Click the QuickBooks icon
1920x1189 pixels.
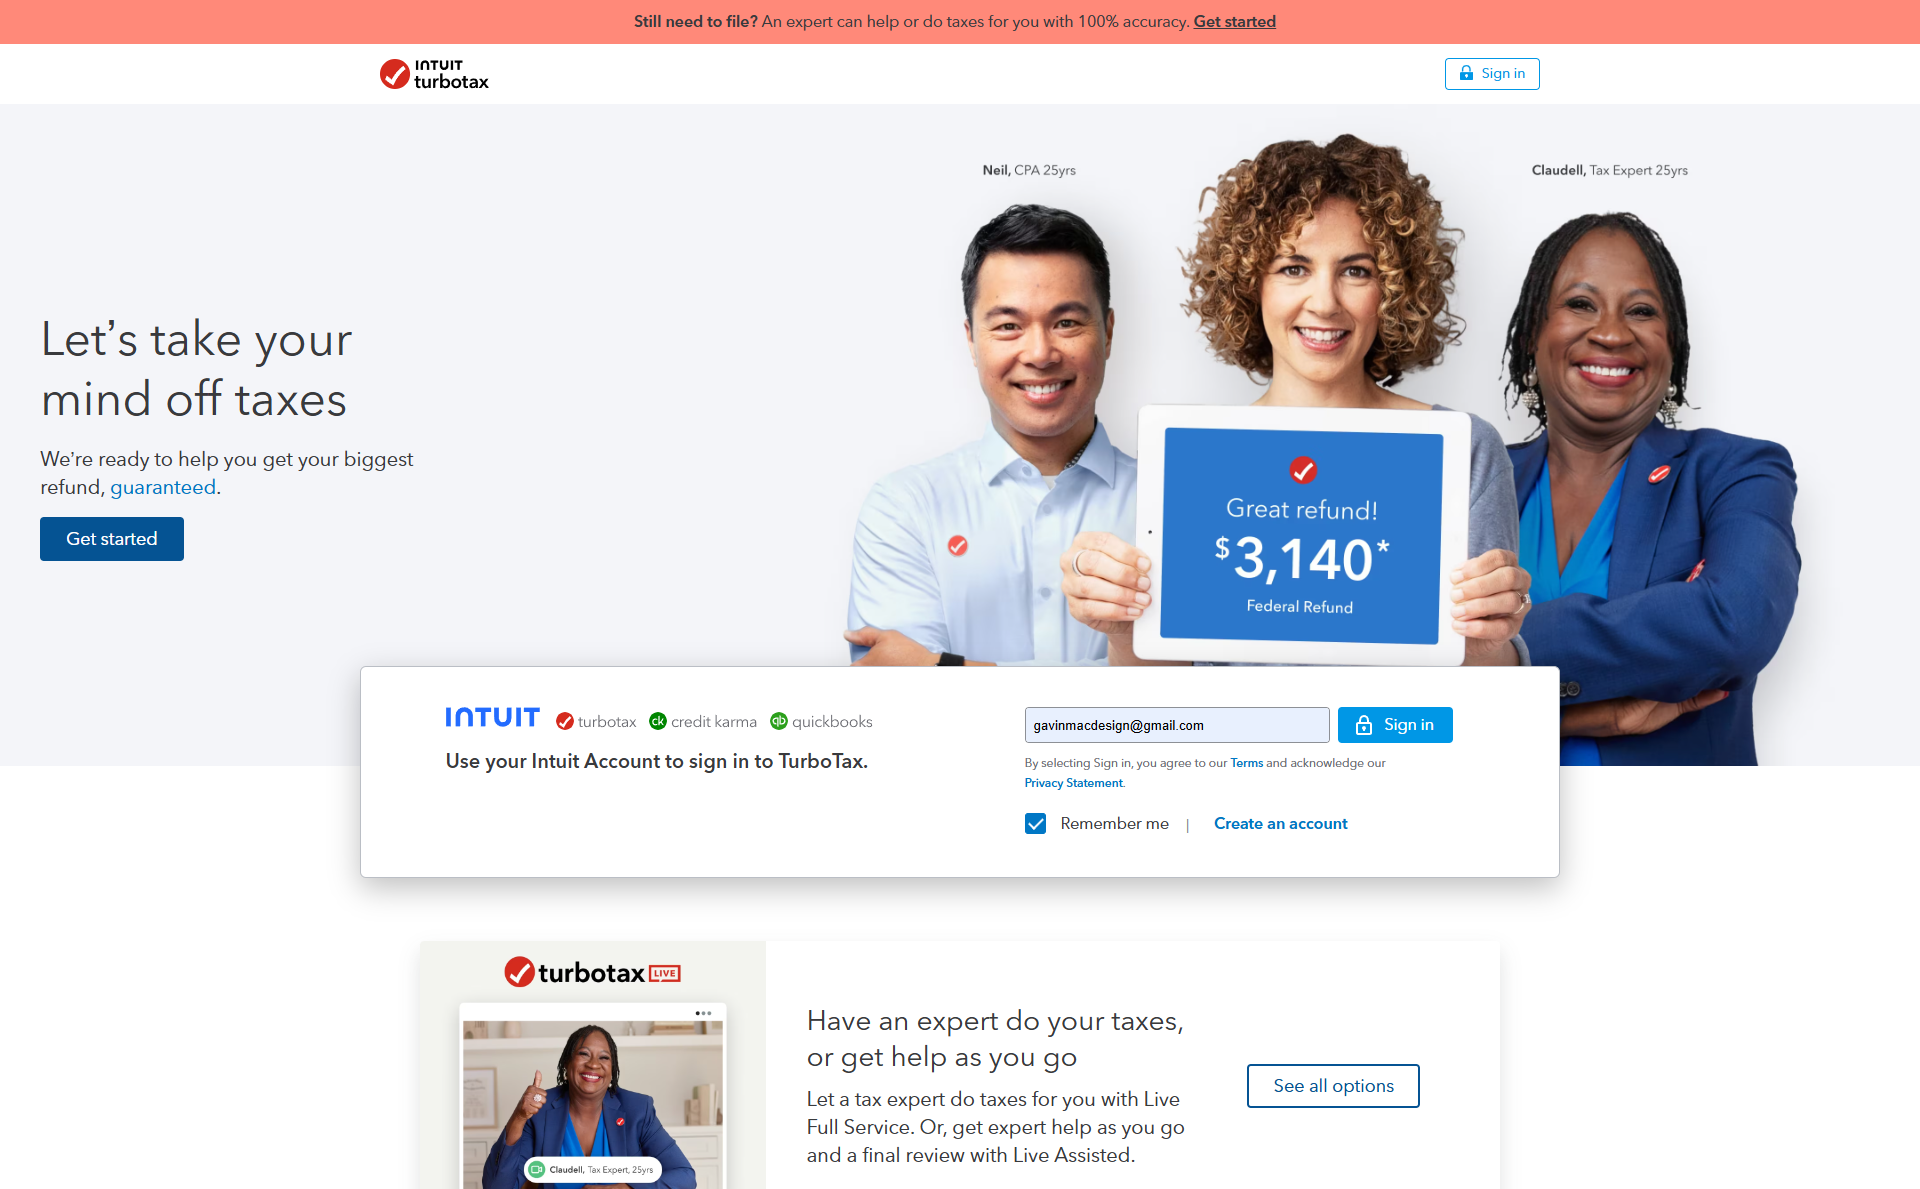click(x=779, y=720)
